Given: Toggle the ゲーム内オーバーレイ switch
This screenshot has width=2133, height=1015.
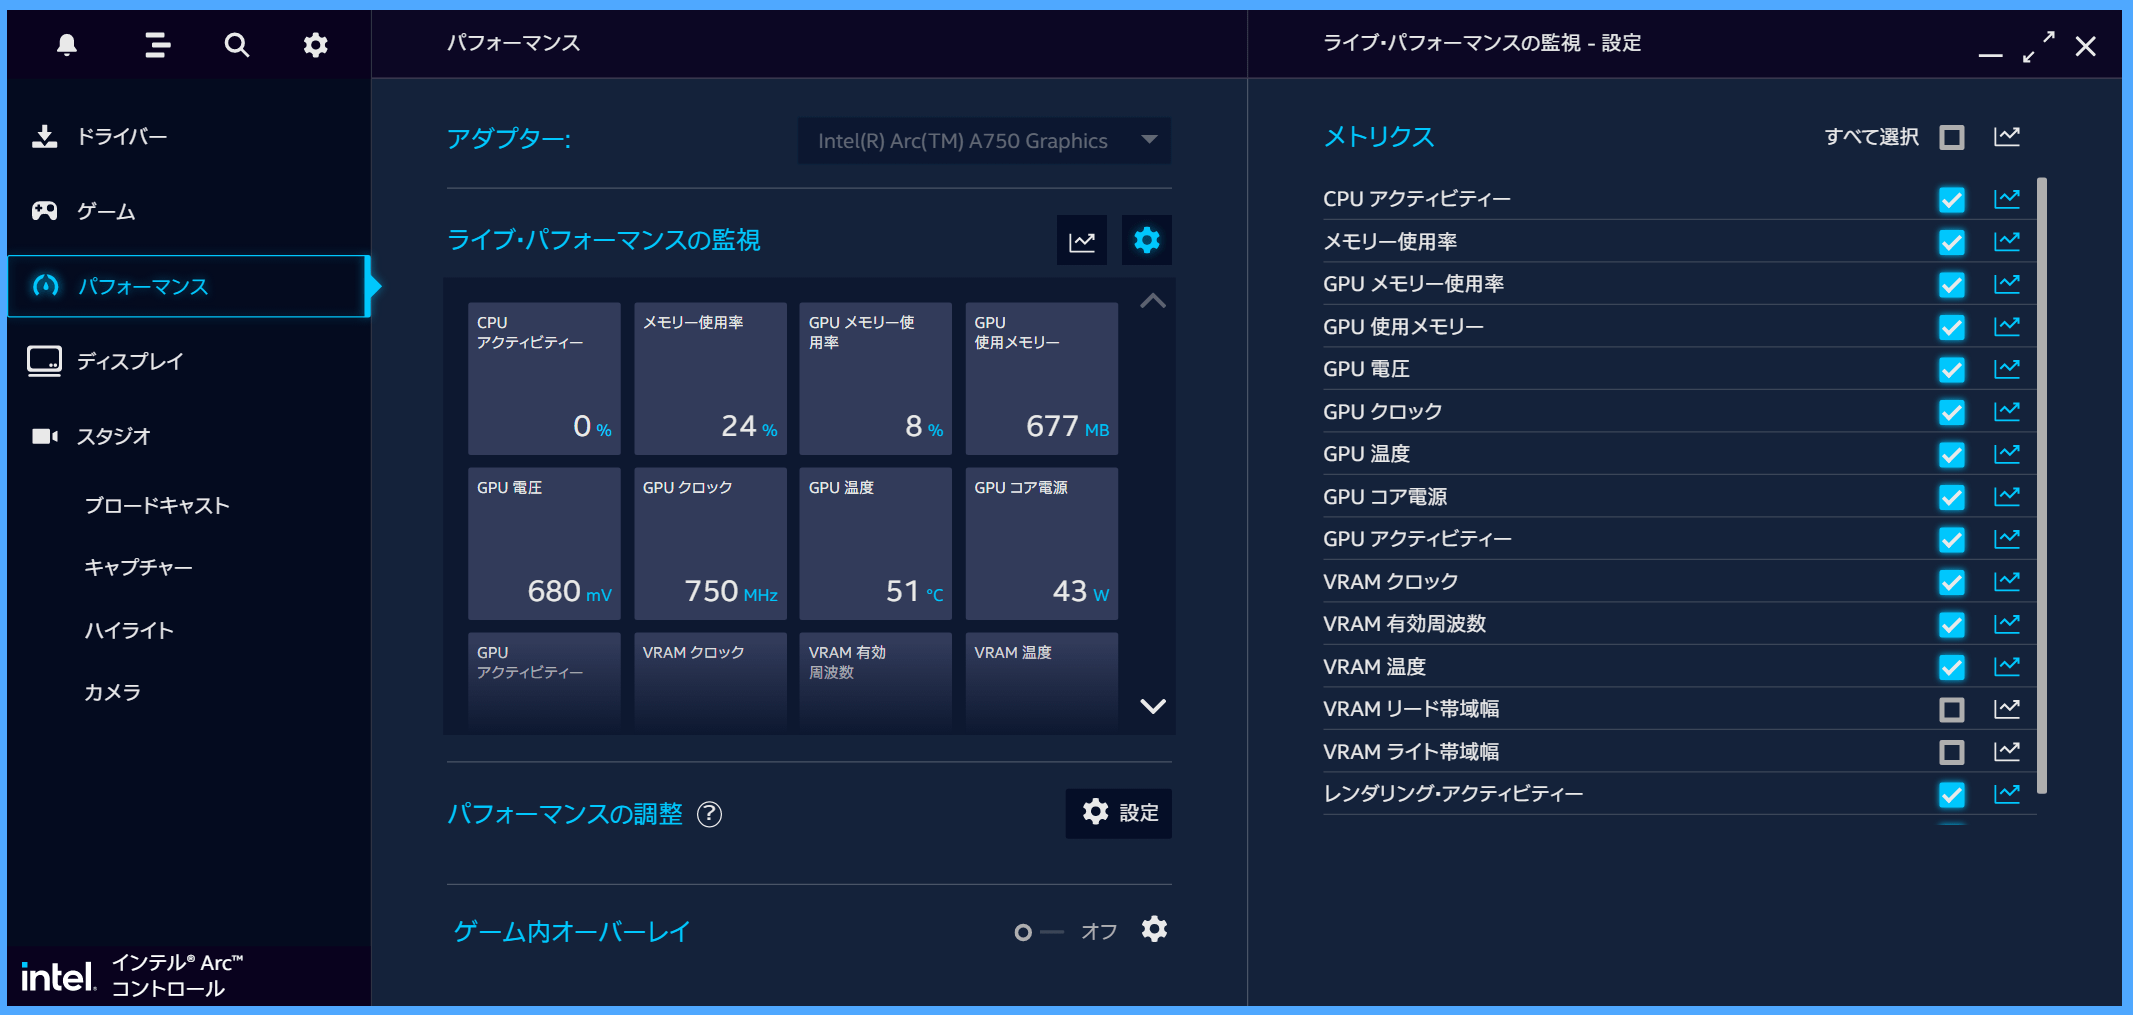Looking at the screenshot, I should [x=1038, y=932].
